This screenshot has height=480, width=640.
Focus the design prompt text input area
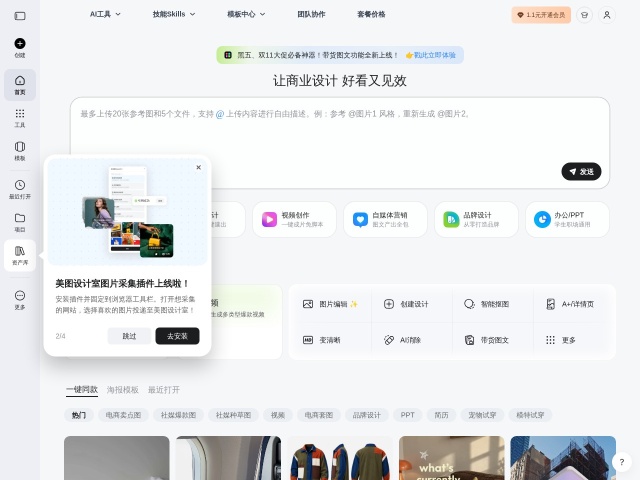[x=340, y=143]
